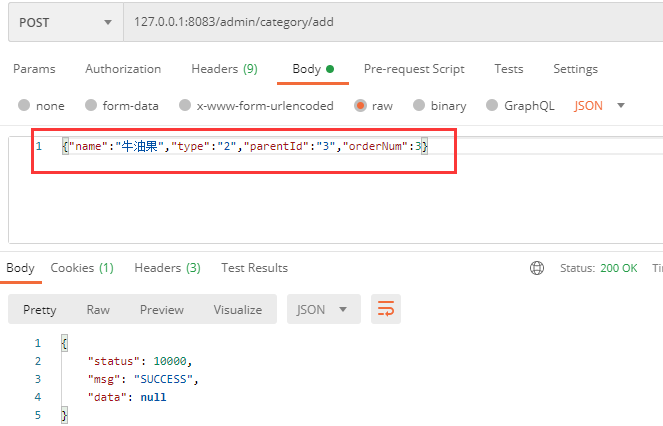Choose the form-data radio option
Image resolution: width=663 pixels, height=426 pixels.
pos(91,105)
